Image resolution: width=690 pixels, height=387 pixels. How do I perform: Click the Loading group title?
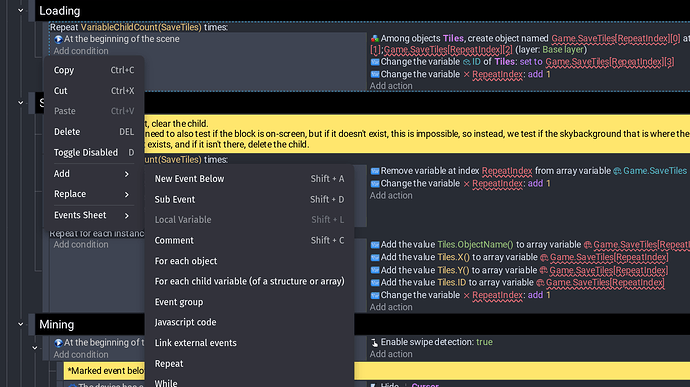59,11
